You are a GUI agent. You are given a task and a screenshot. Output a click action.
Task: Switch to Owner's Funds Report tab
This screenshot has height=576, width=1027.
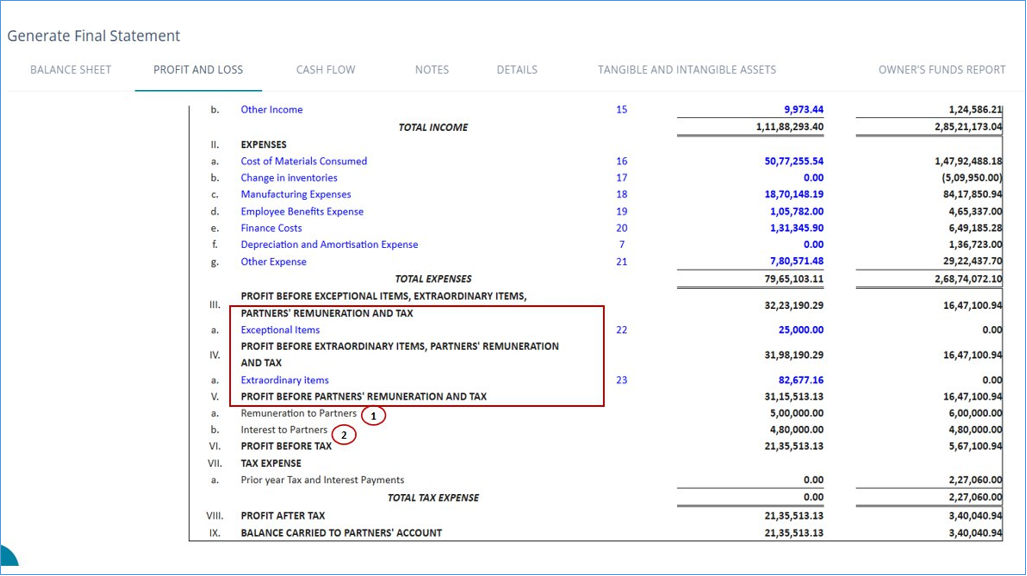[x=942, y=70]
